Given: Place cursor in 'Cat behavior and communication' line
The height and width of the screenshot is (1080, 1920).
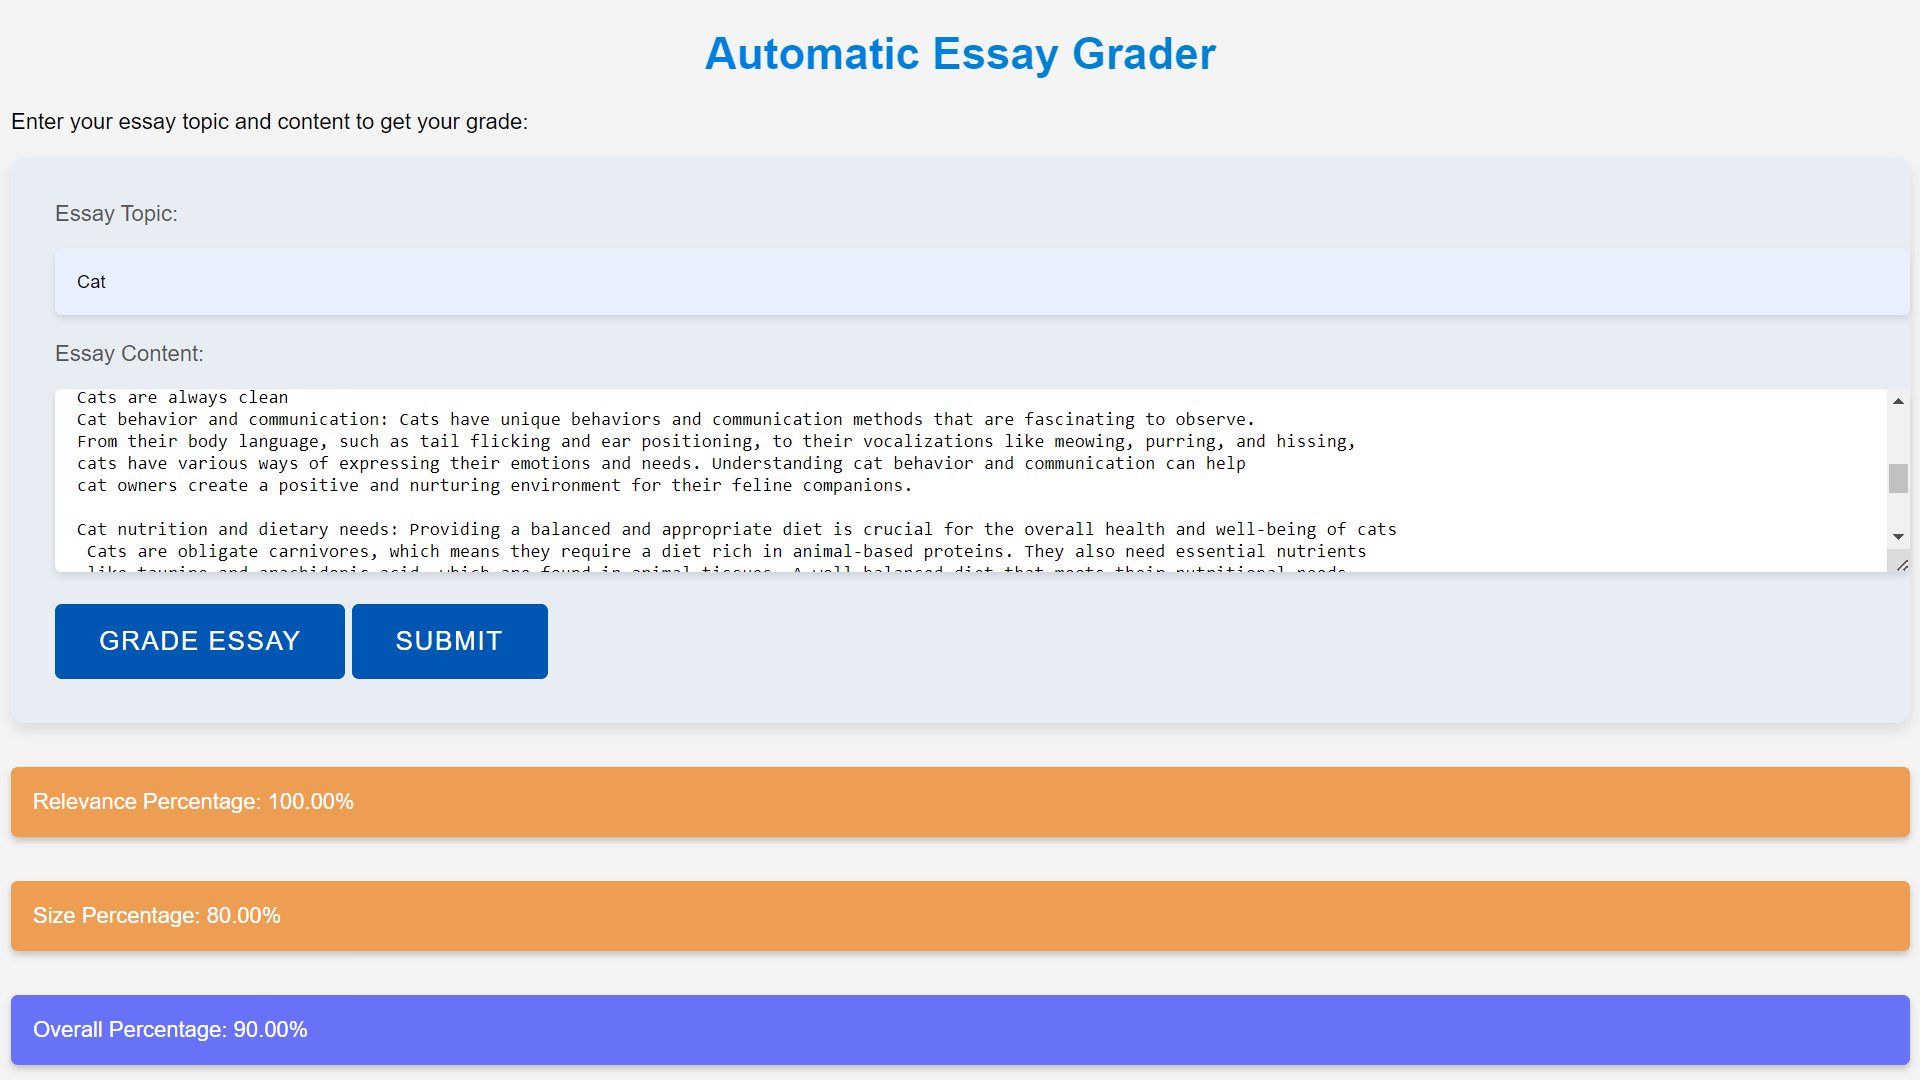Looking at the screenshot, I should [665, 420].
